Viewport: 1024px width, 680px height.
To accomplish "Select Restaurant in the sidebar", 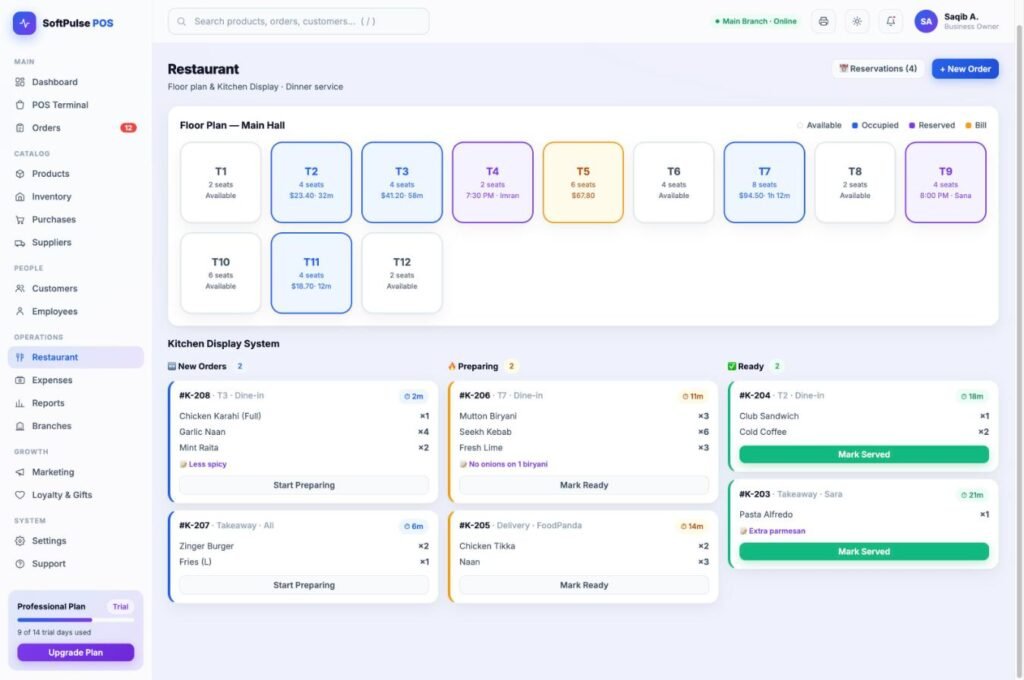I will 76,357.
